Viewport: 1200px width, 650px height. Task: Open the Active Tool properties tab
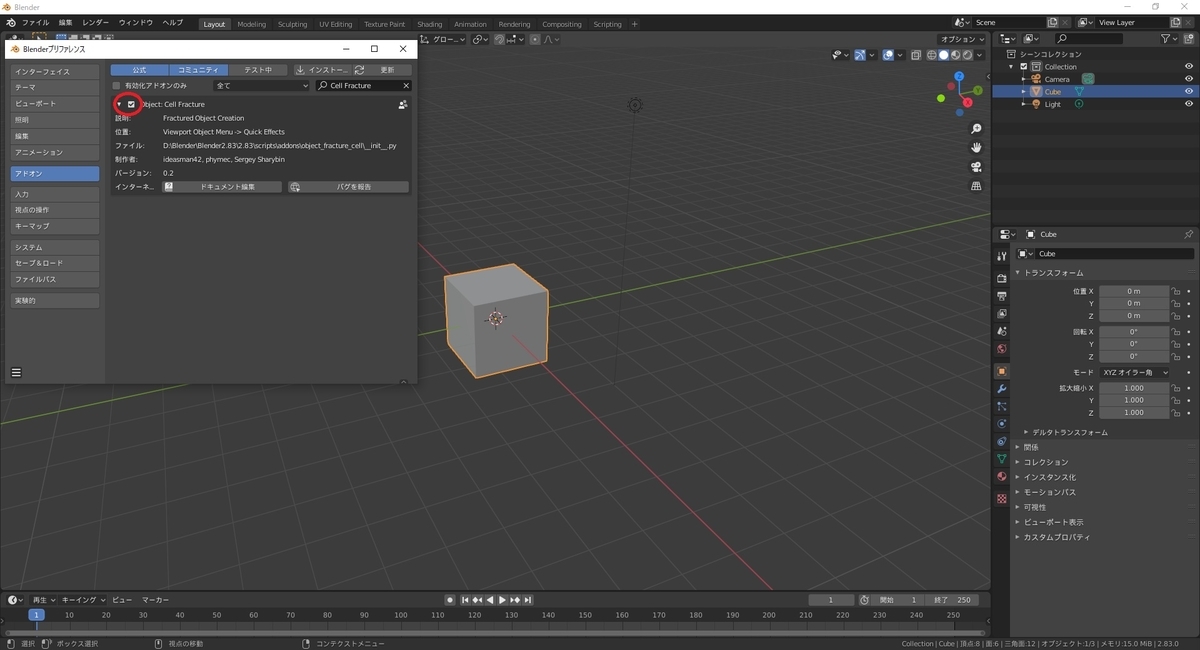coord(1001,256)
